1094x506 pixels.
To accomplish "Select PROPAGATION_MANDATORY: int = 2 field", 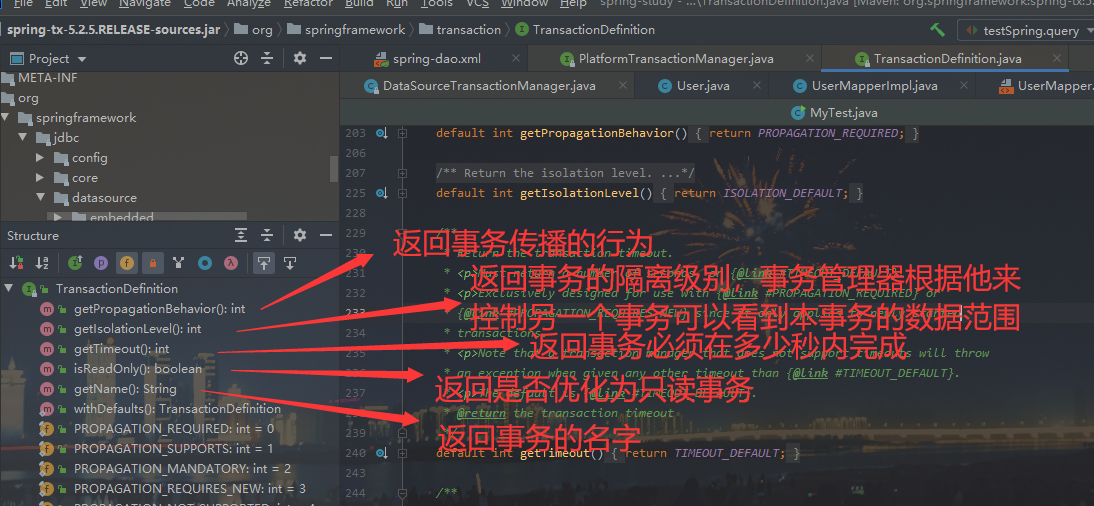I will 182,468.
